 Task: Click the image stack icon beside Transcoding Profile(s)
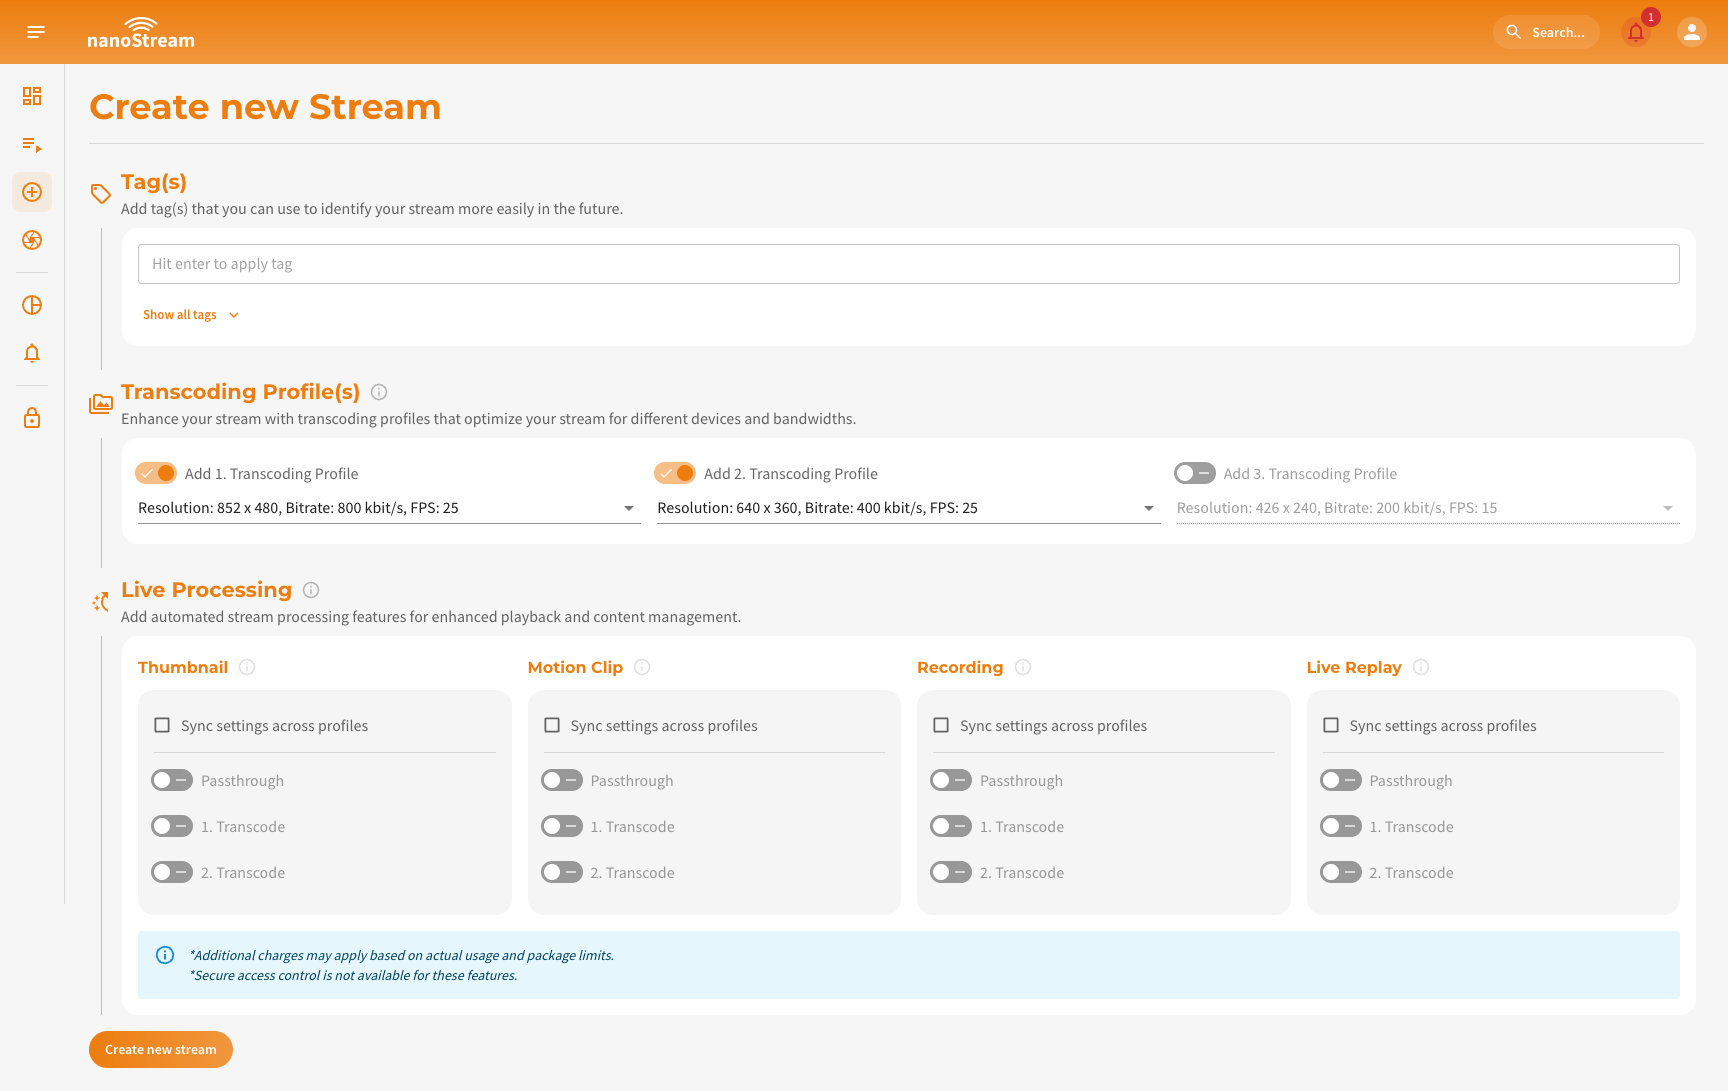101,404
